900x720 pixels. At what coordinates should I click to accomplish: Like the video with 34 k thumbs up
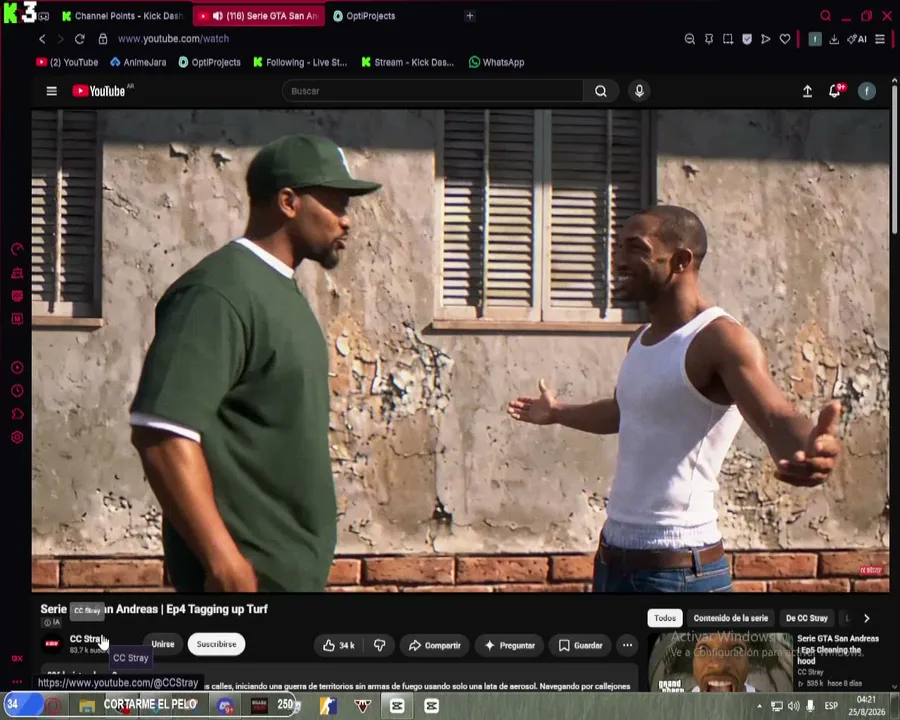coord(338,645)
